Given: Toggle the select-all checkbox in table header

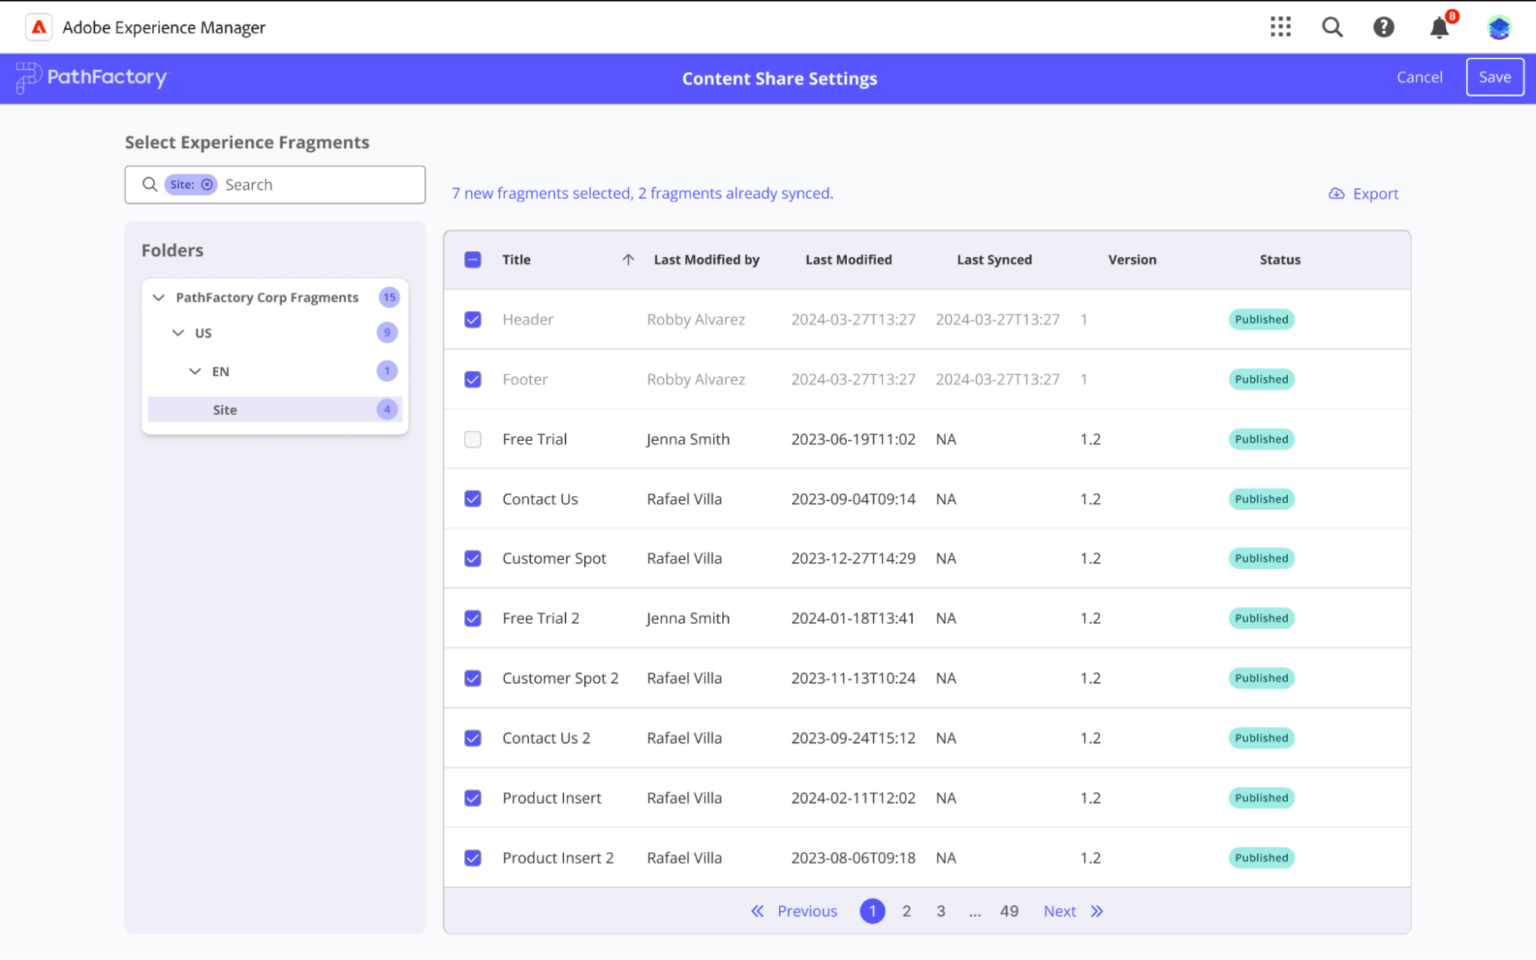Looking at the screenshot, I should [472, 259].
